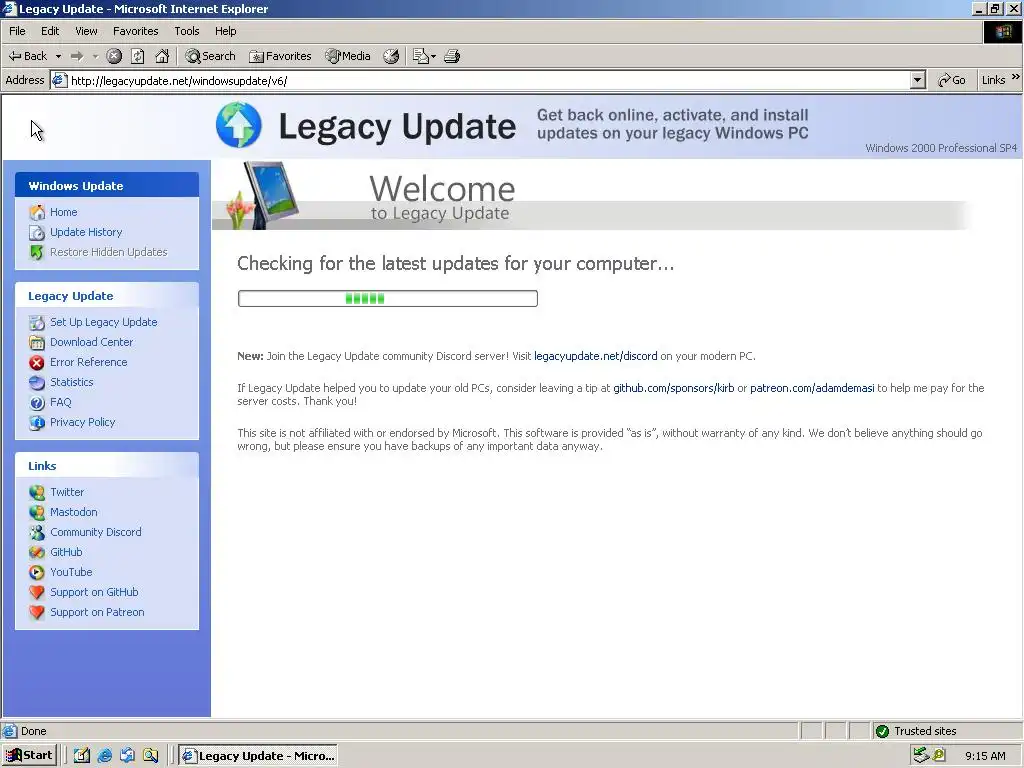Click the Update History clock icon
The image size is (1024, 768).
coord(37,232)
